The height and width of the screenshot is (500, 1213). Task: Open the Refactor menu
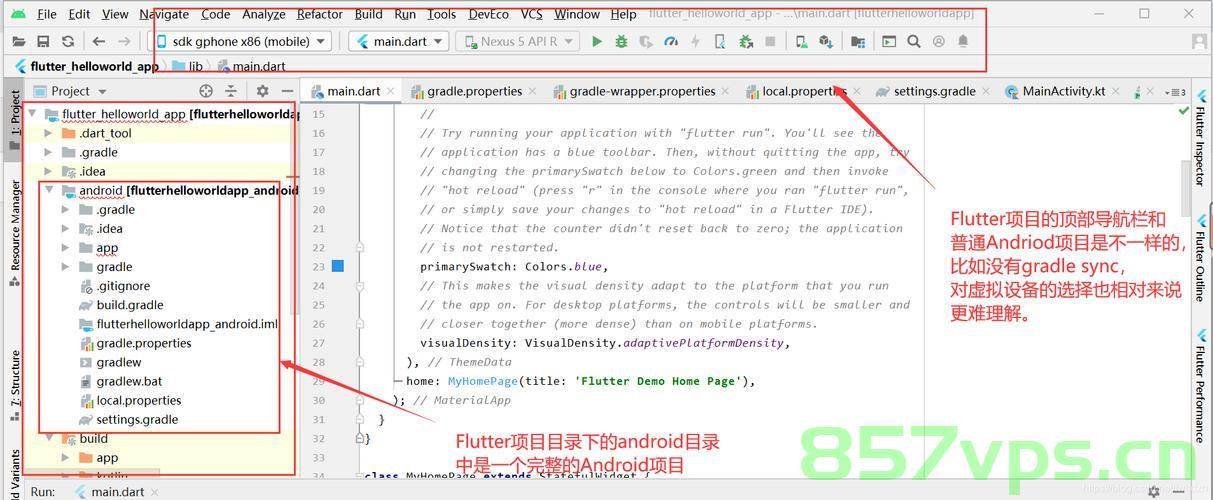pos(320,14)
